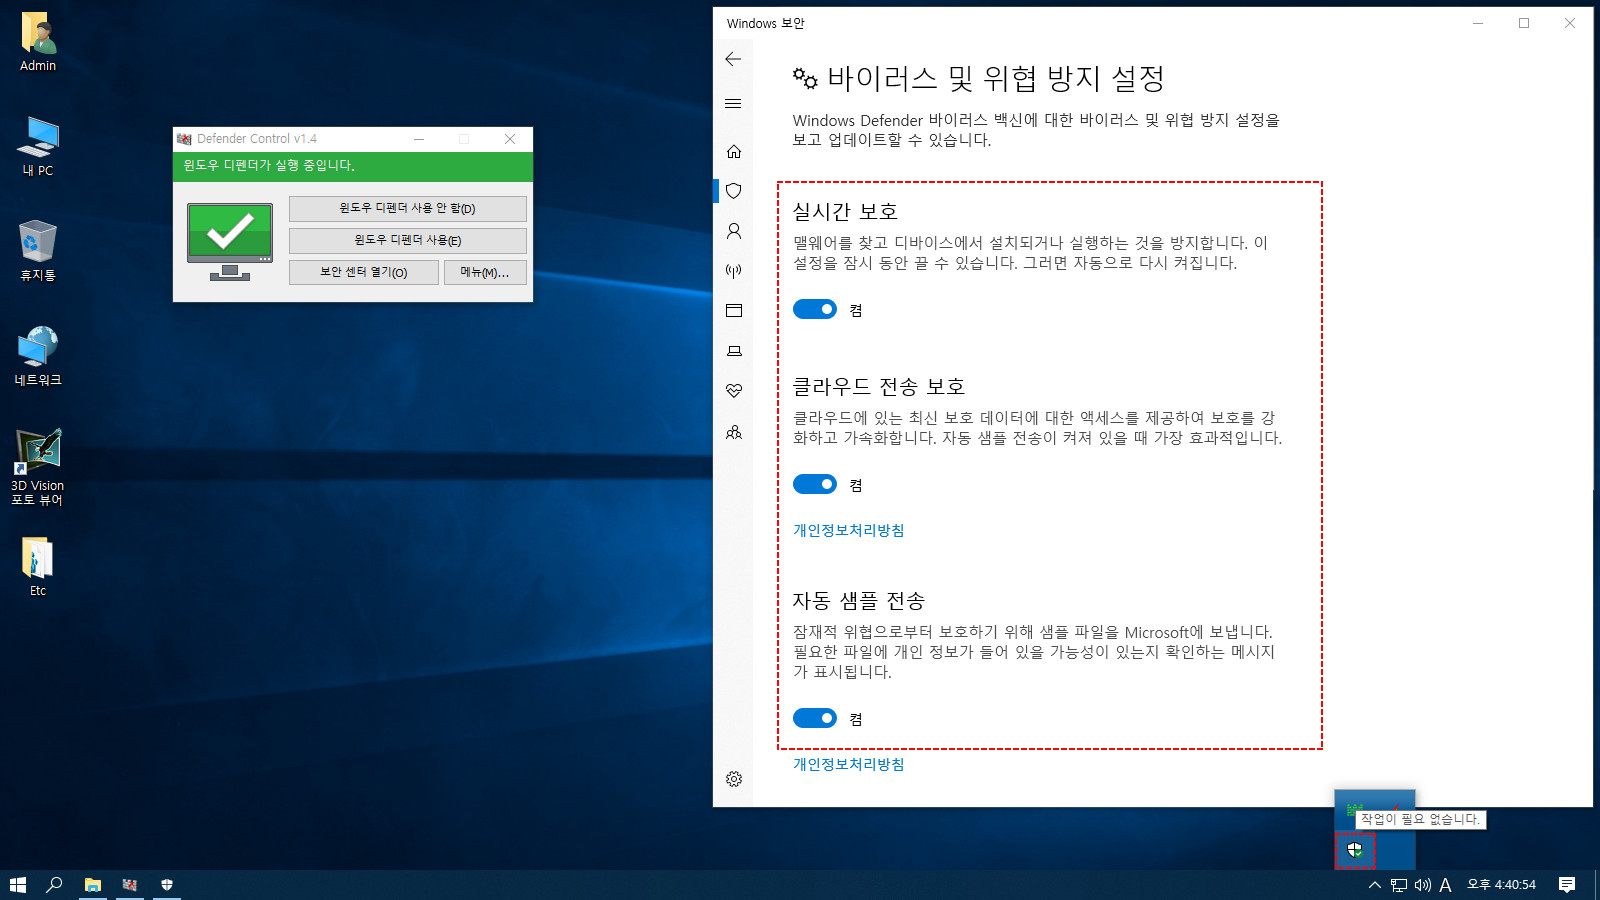This screenshot has height=900, width=1600.
Task: Open Windows Security settings gear
Action: tap(734, 779)
